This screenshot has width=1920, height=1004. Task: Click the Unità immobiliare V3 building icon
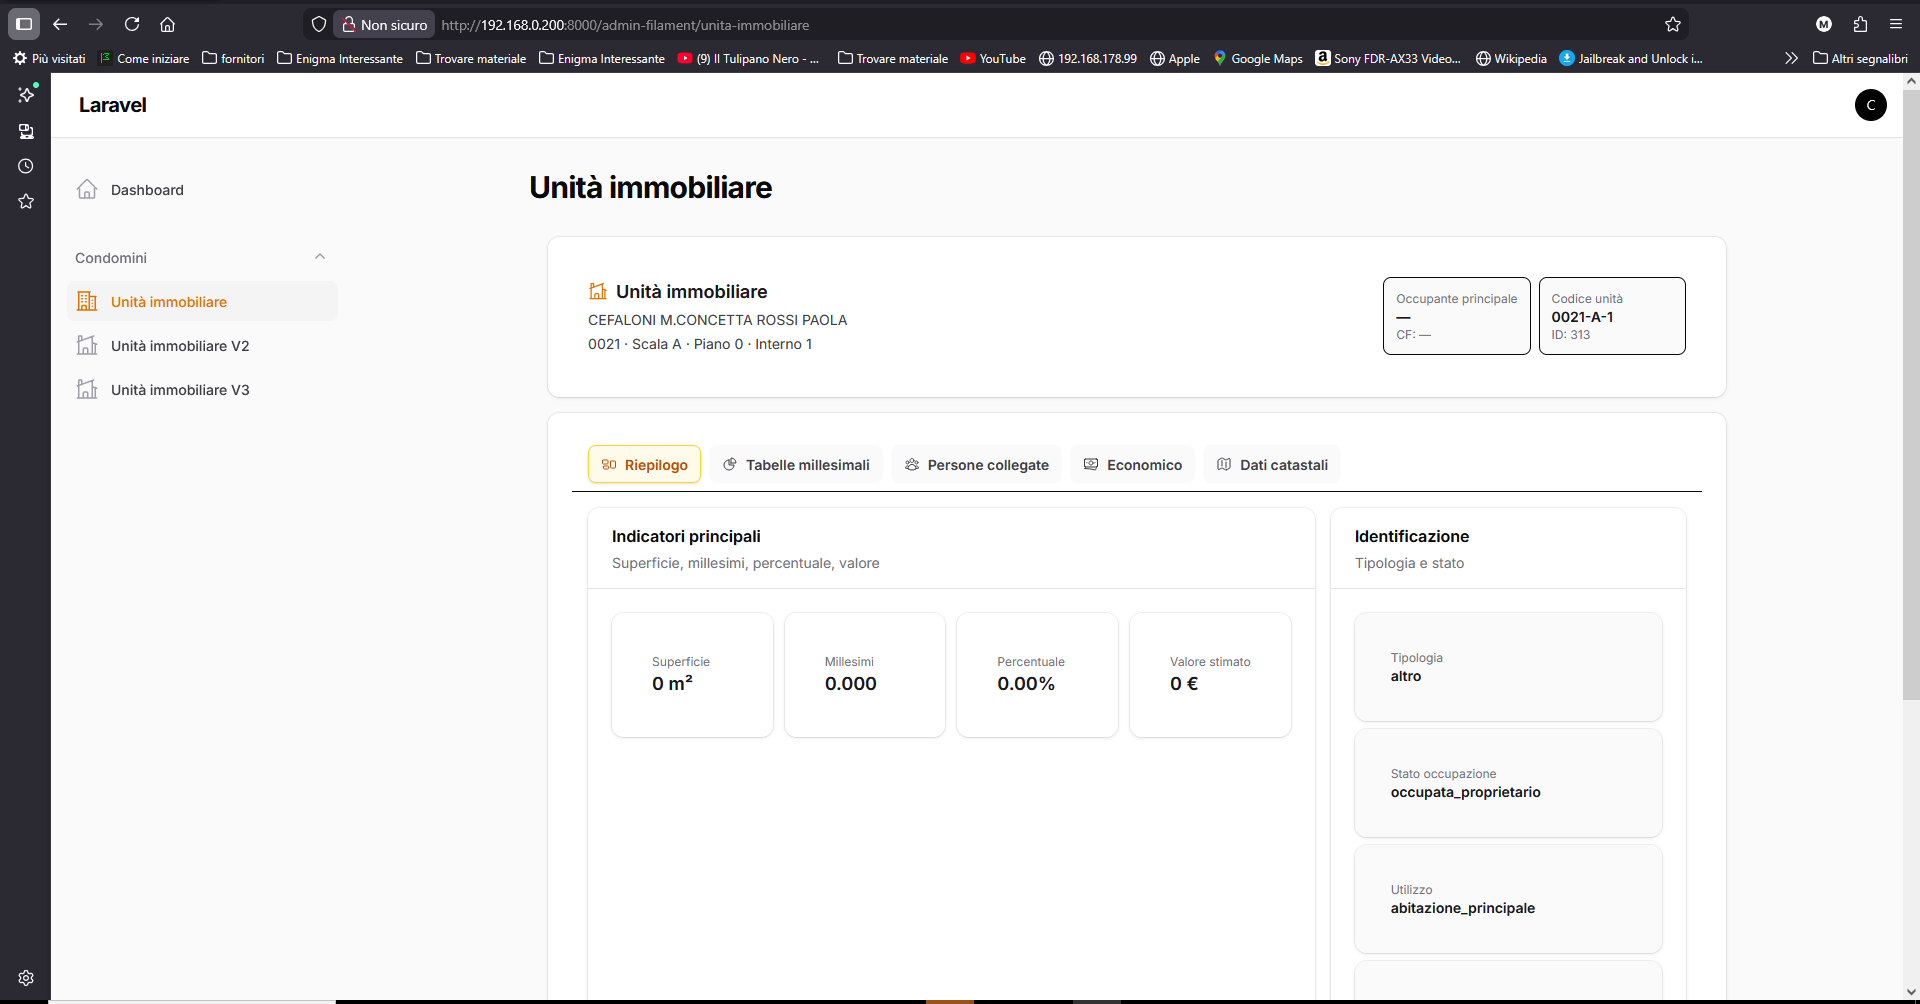click(x=87, y=389)
